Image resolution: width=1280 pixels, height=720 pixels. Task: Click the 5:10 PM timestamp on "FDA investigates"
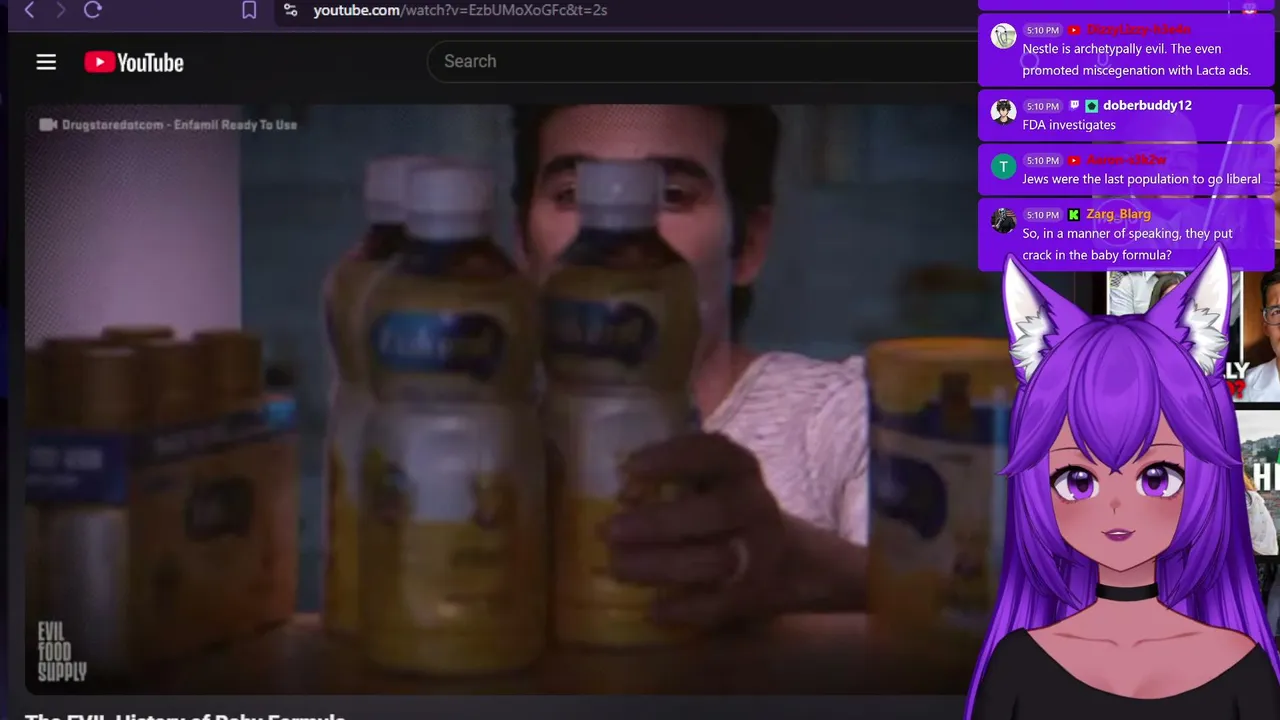tap(1042, 106)
